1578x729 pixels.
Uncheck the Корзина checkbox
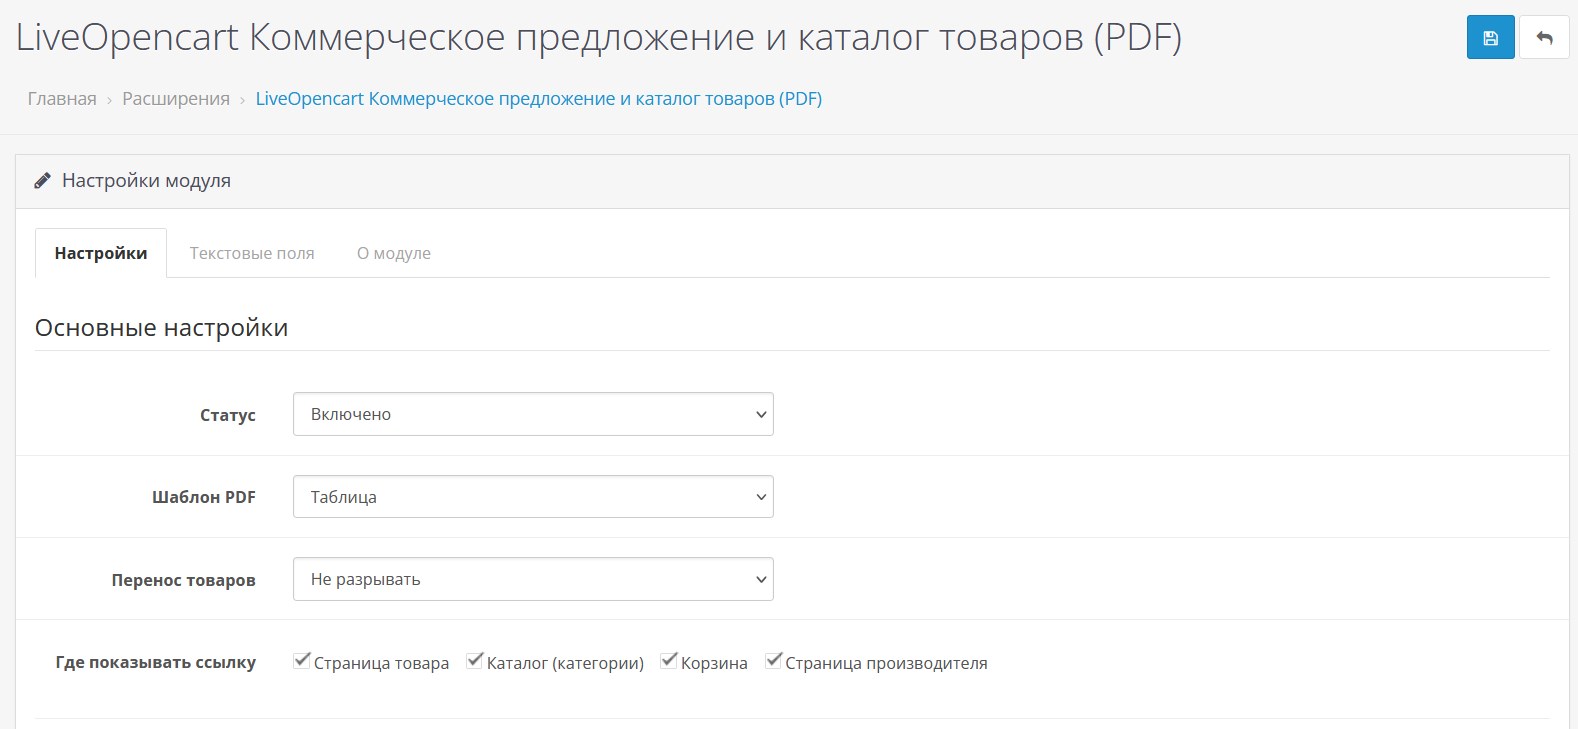pos(668,661)
